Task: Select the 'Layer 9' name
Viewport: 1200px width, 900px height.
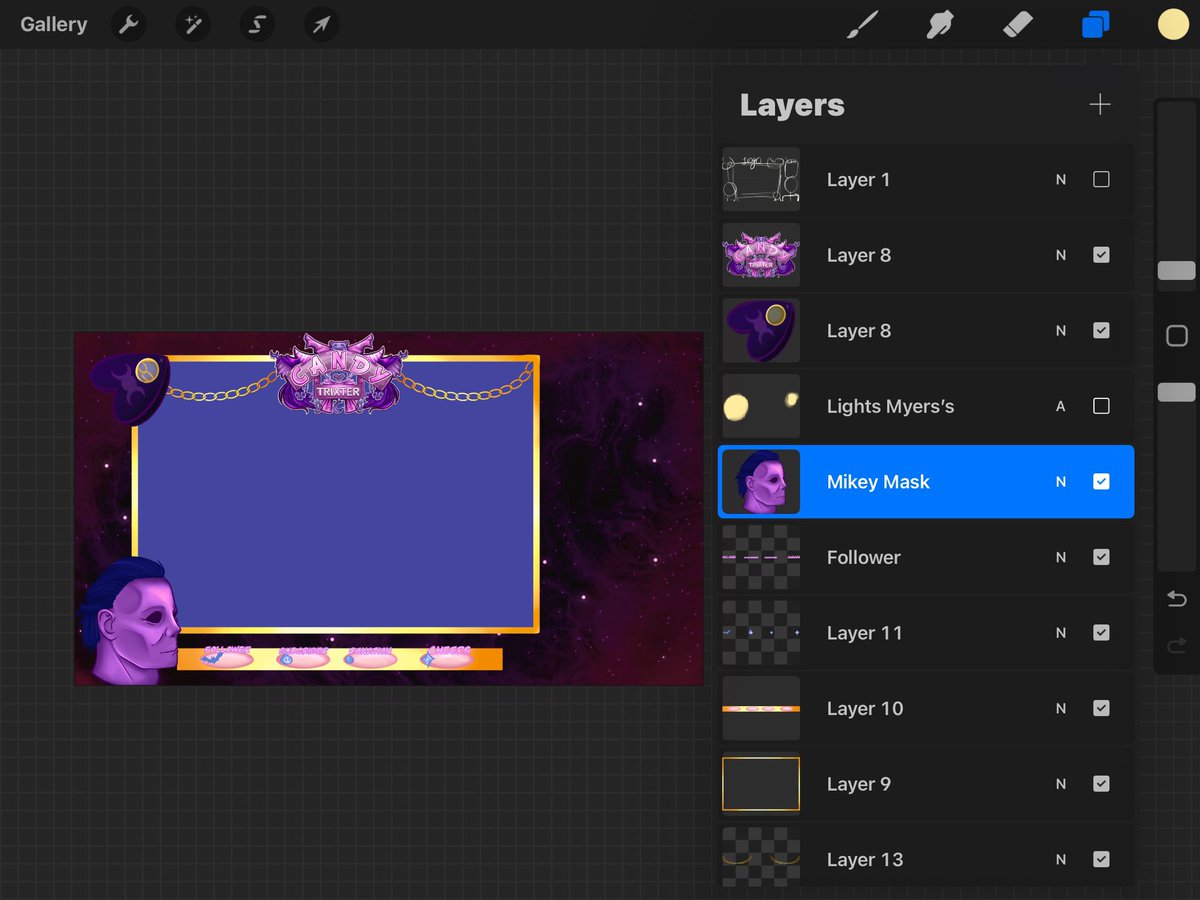Action: tap(858, 784)
